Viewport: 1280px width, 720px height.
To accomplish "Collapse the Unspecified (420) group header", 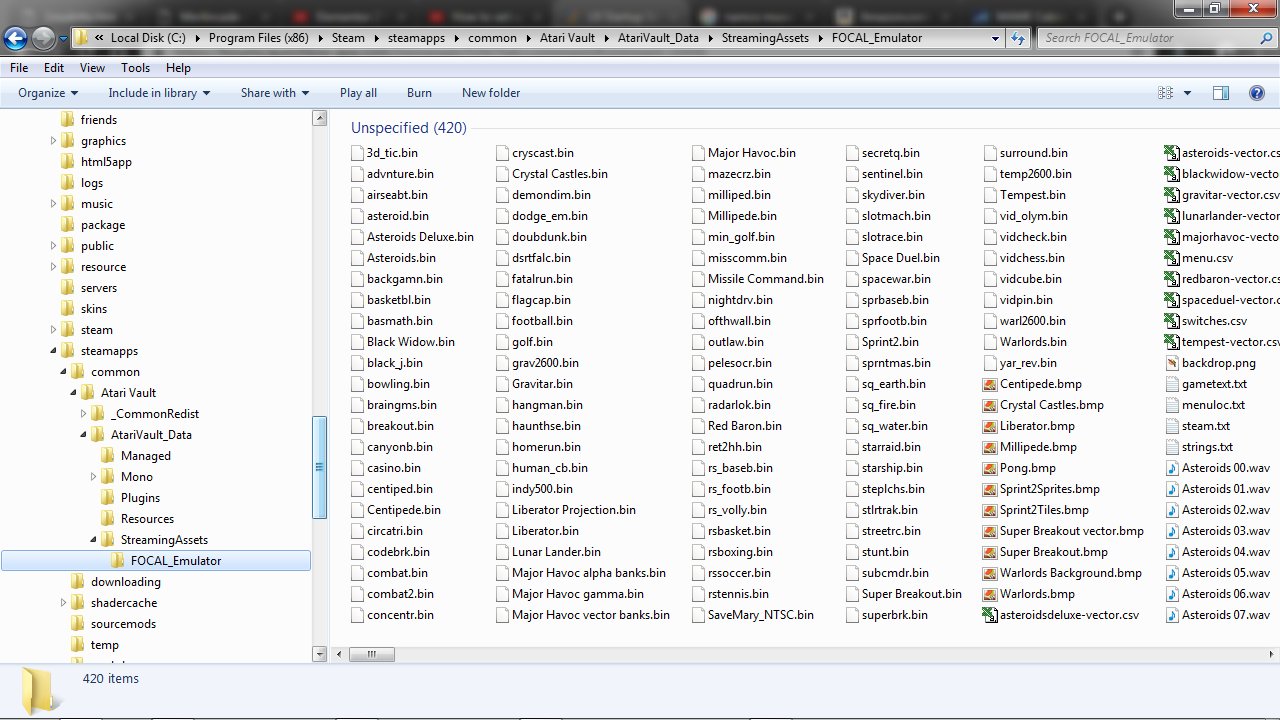I will pyautogui.click(x=408, y=128).
